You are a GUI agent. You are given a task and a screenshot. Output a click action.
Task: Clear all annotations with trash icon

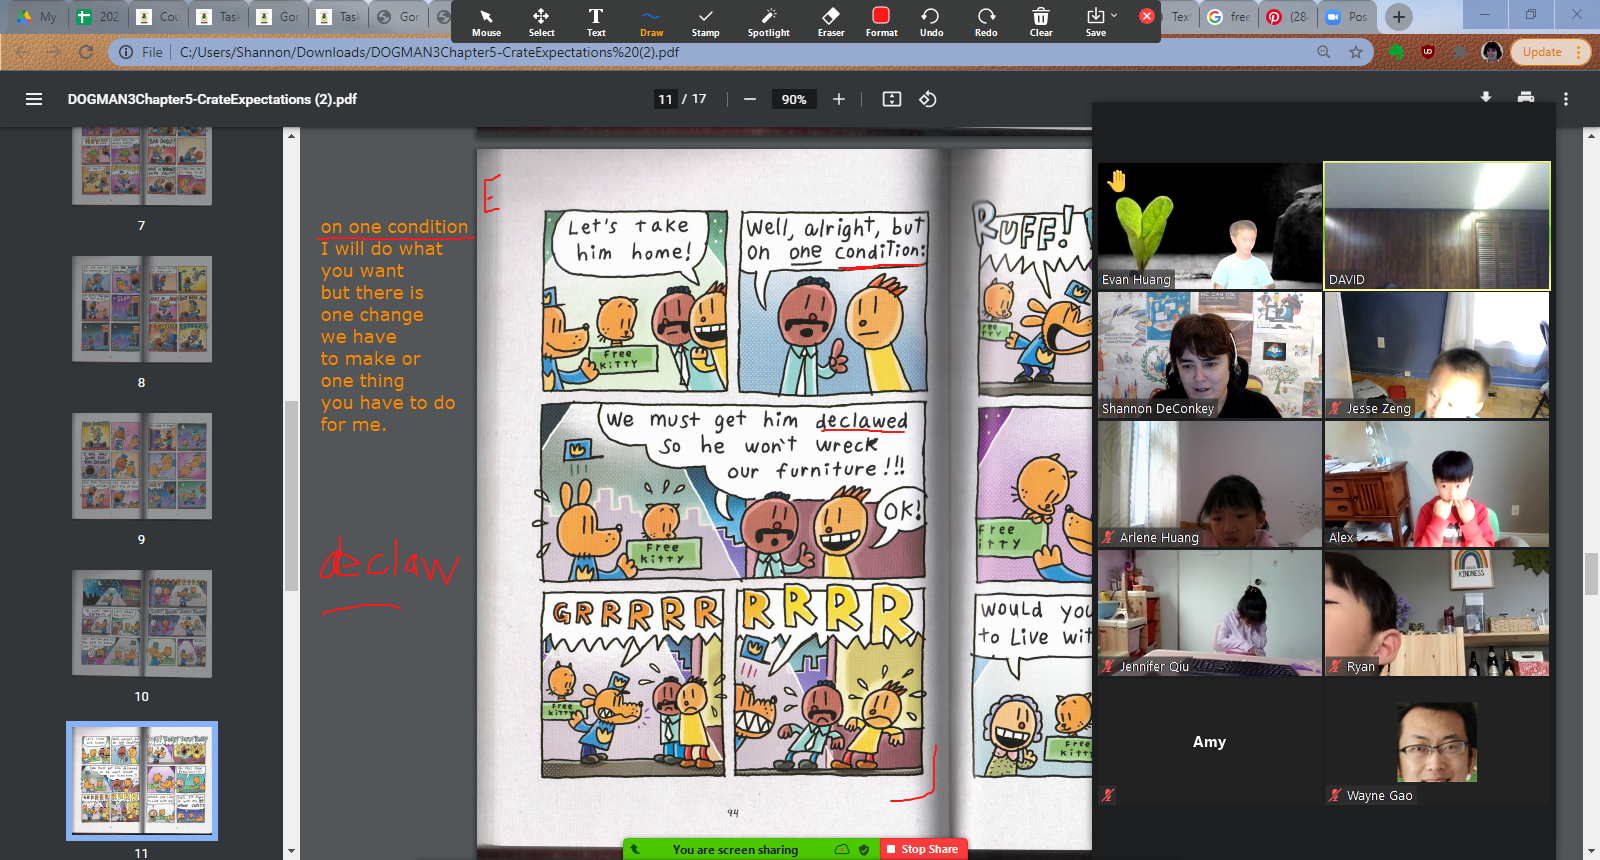pyautogui.click(x=1041, y=21)
